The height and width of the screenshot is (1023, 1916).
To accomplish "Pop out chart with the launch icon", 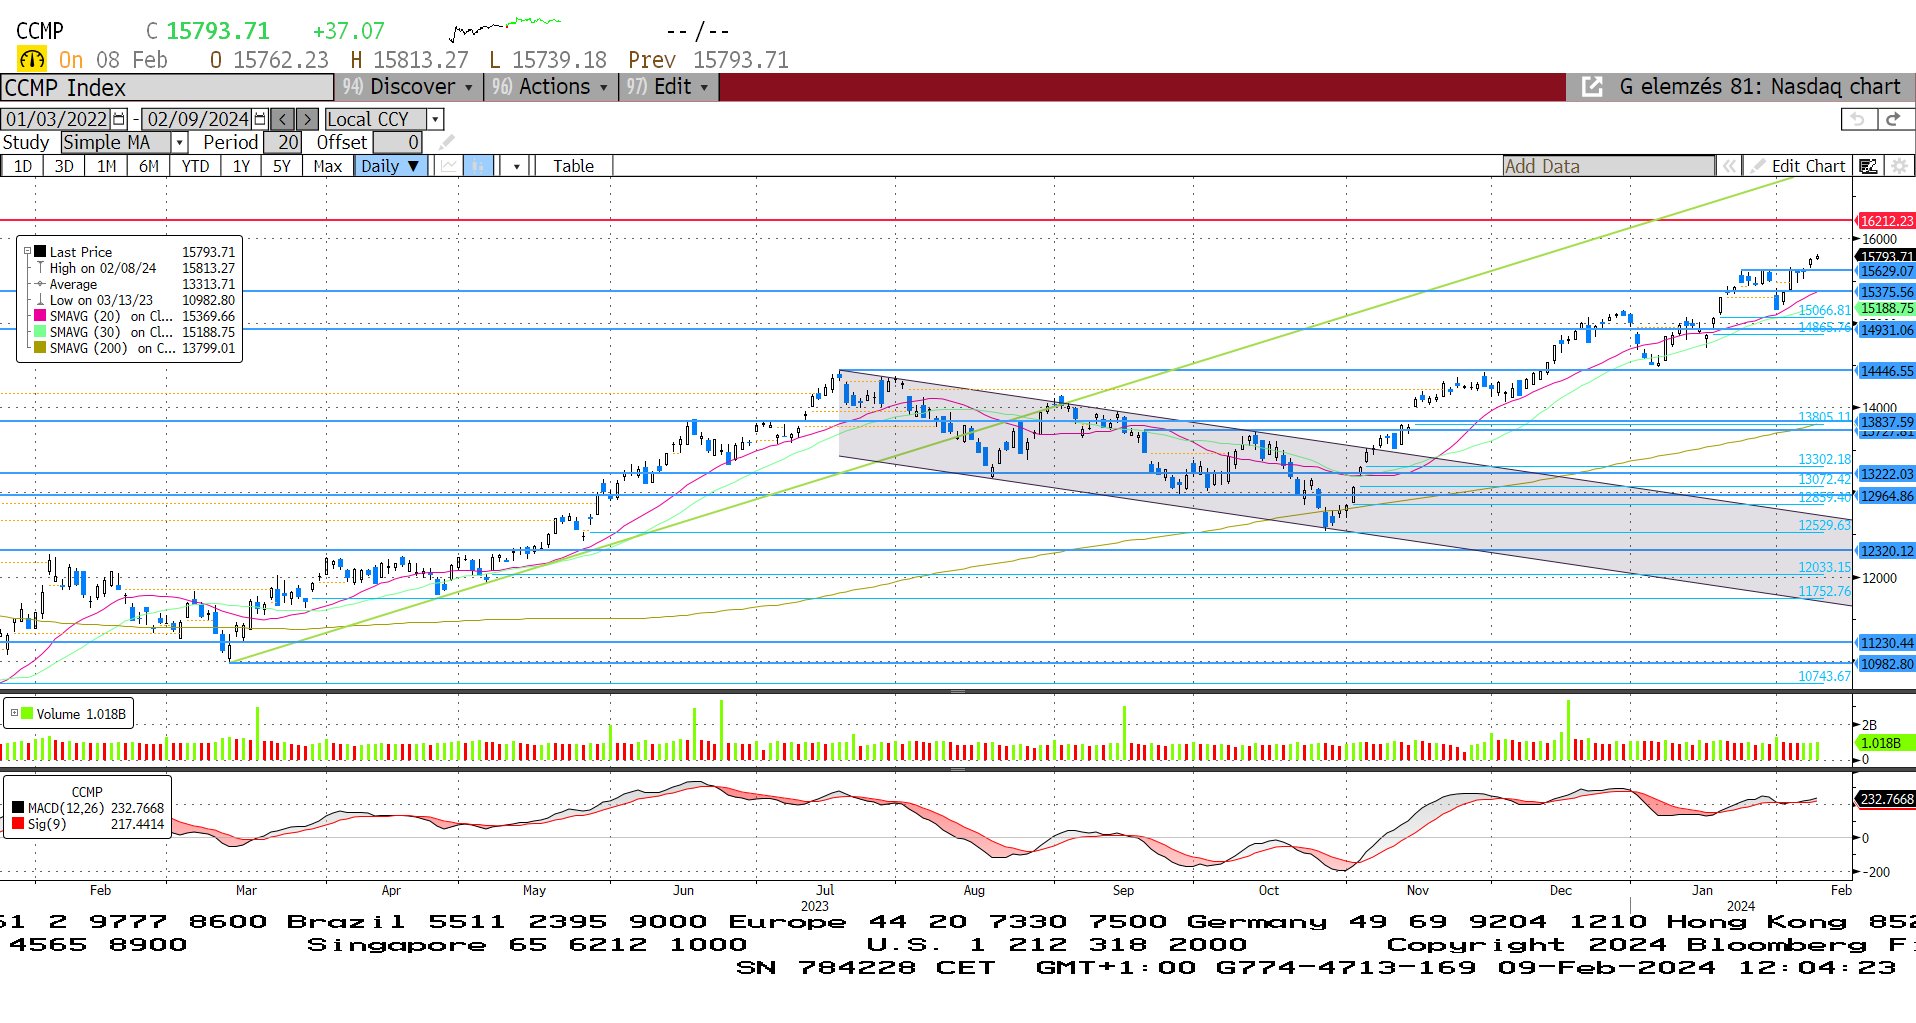I will pos(1592,87).
